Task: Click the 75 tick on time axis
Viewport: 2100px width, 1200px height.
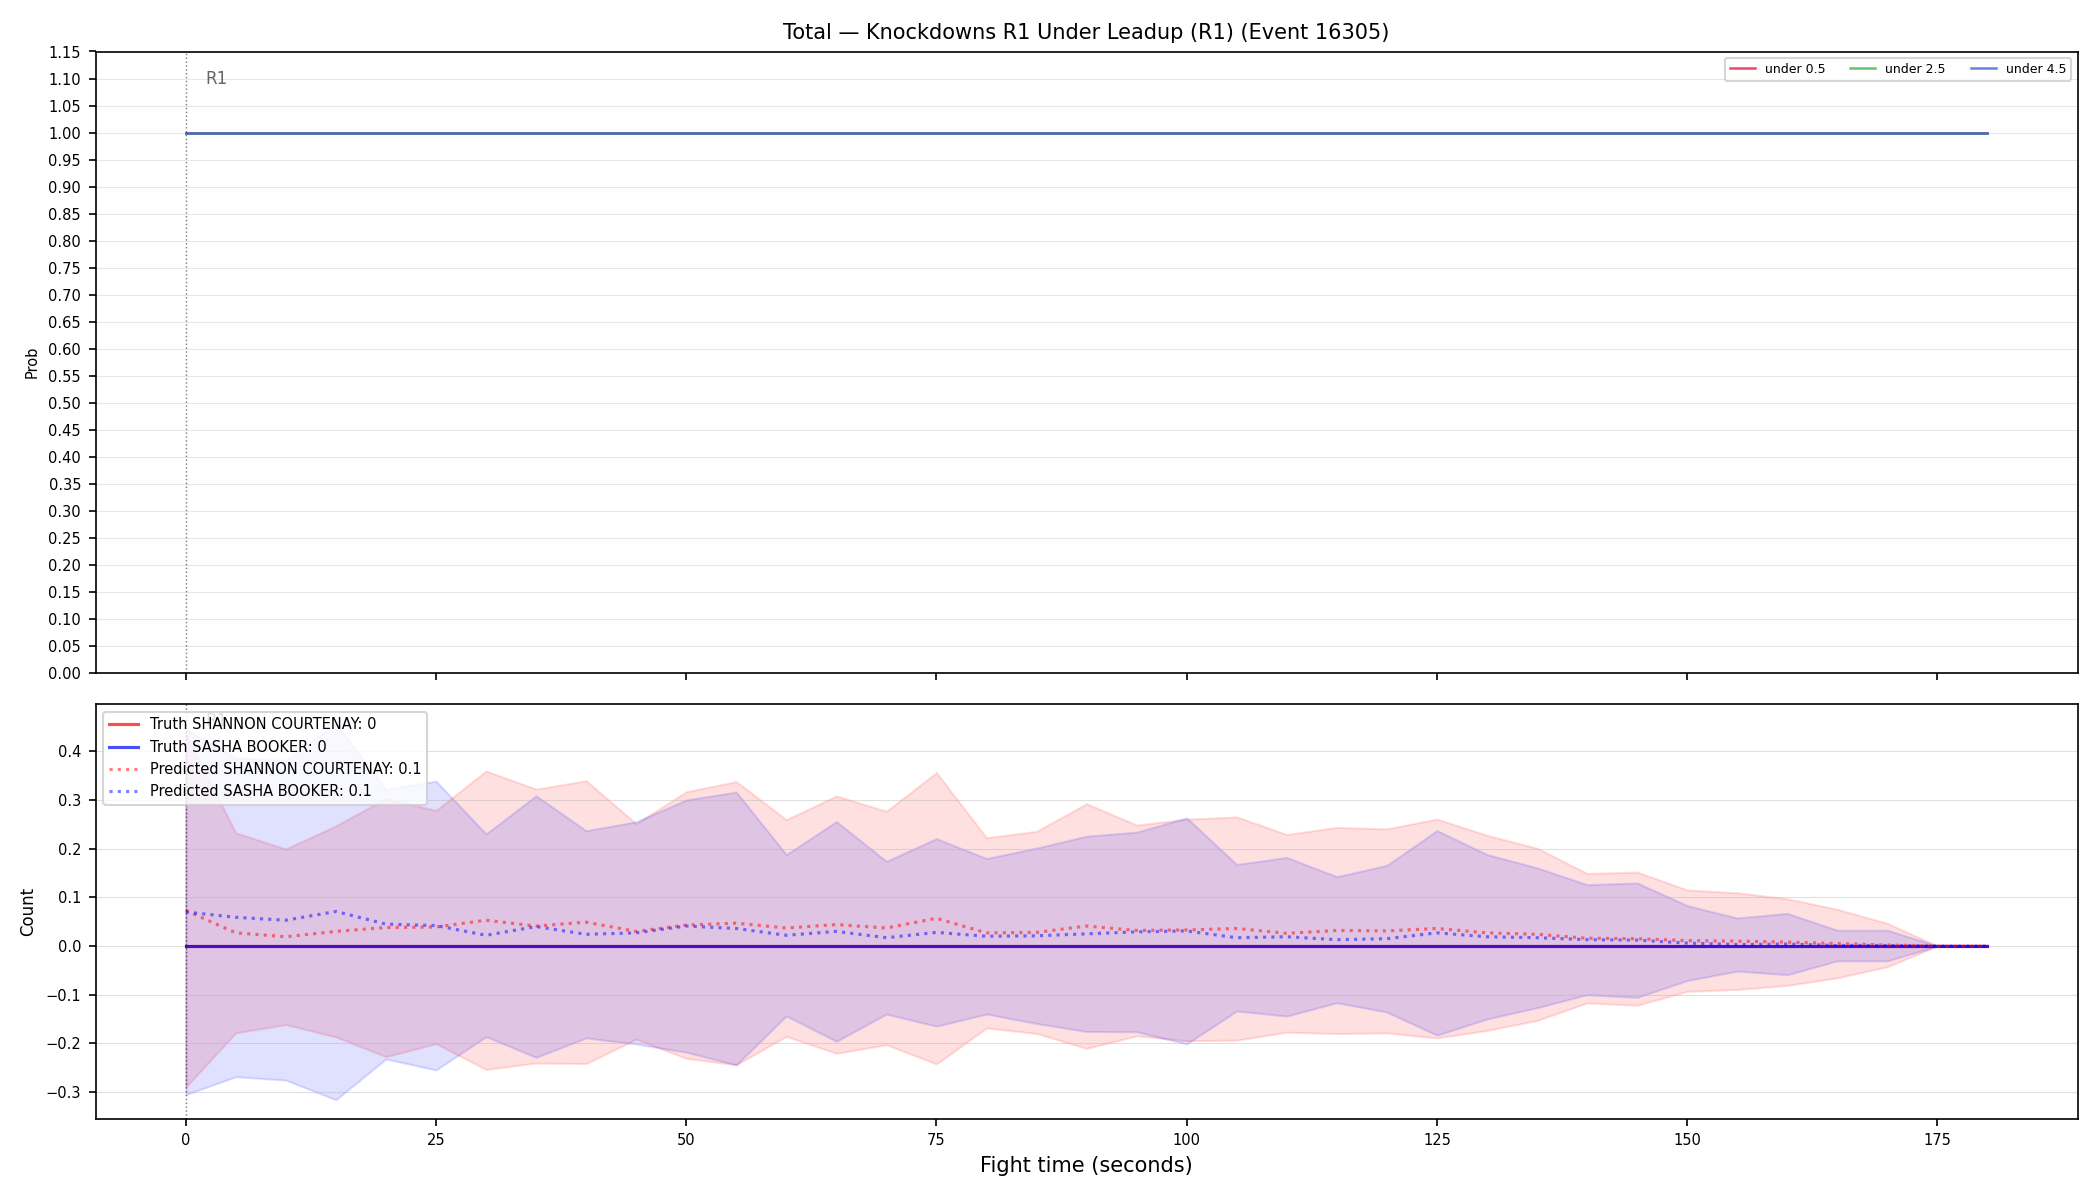Action: [x=936, y=1138]
